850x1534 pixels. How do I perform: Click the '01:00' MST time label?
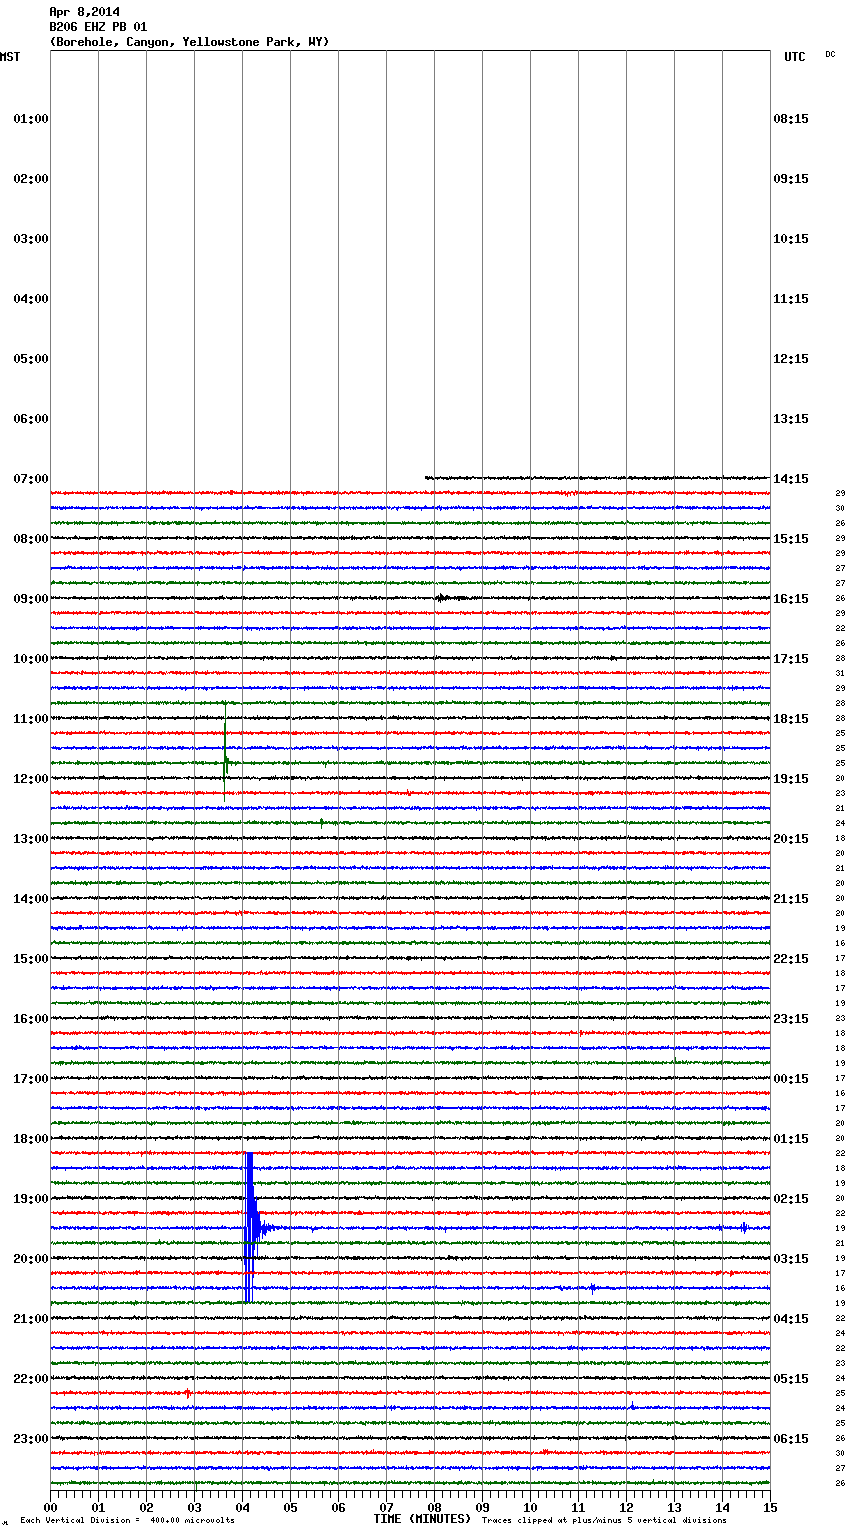pyautogui.click(x=31, y=119)
